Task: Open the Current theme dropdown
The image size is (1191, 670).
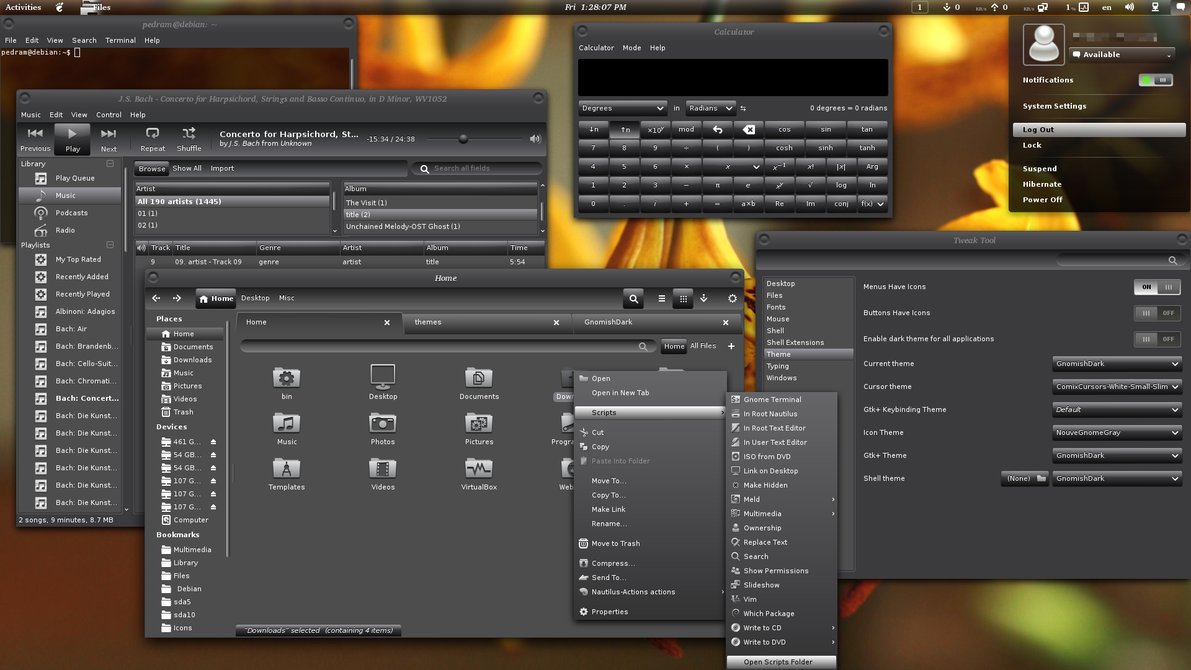Action: pyautogui.click(x=1117, y=364)
